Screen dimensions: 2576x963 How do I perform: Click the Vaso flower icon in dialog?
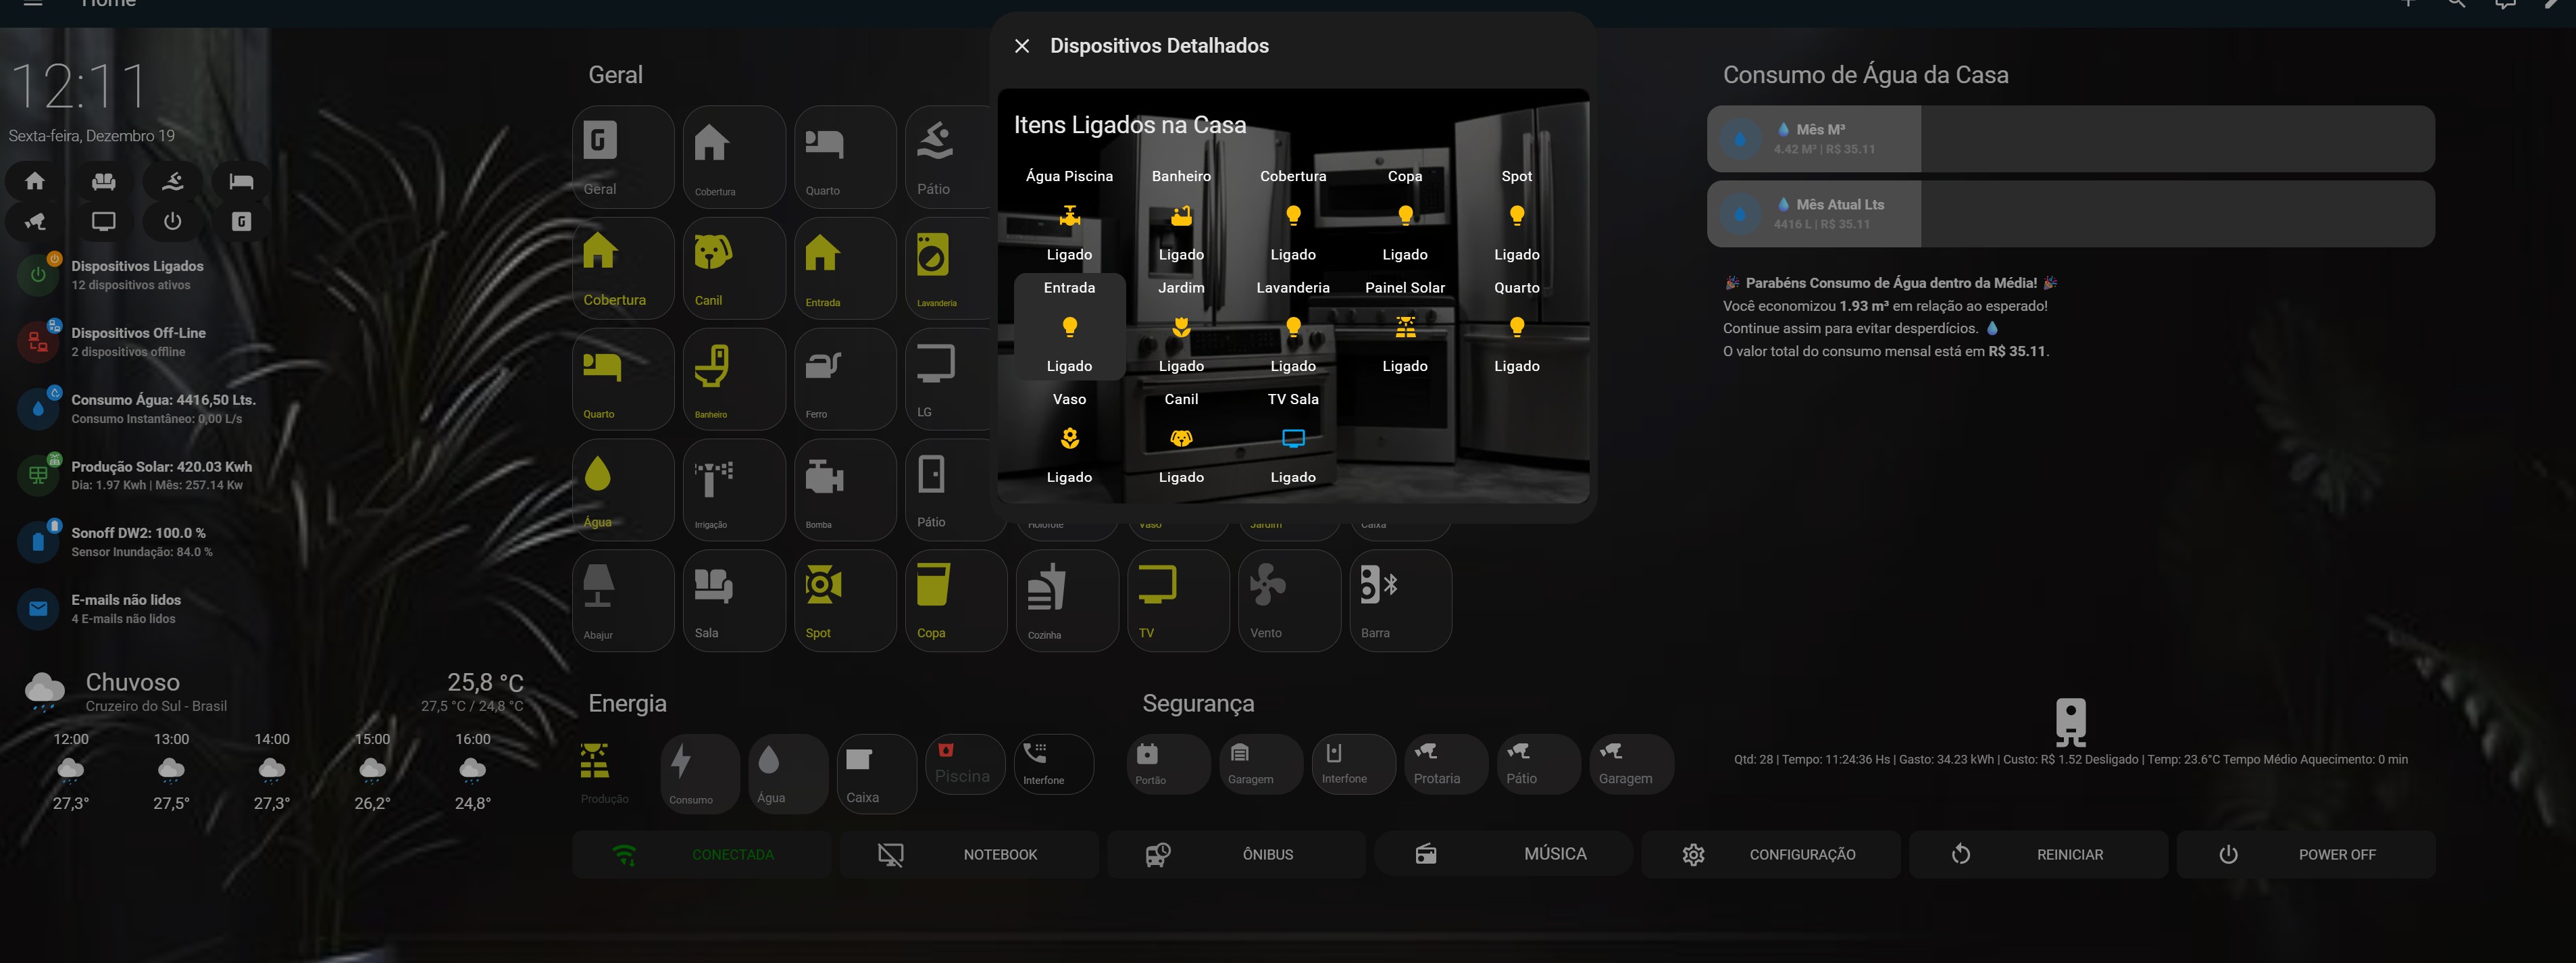click(1069, 438)
